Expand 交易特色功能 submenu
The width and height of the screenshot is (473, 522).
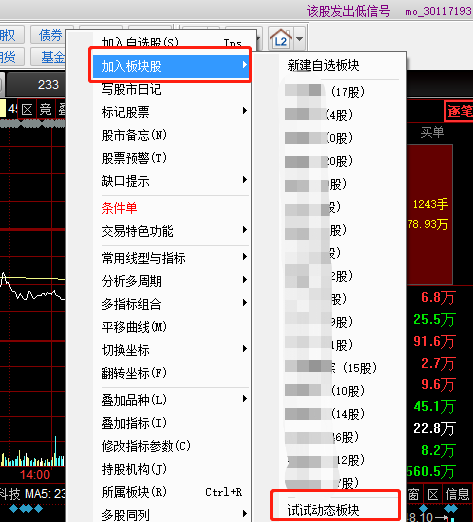[x=171, y=231]
